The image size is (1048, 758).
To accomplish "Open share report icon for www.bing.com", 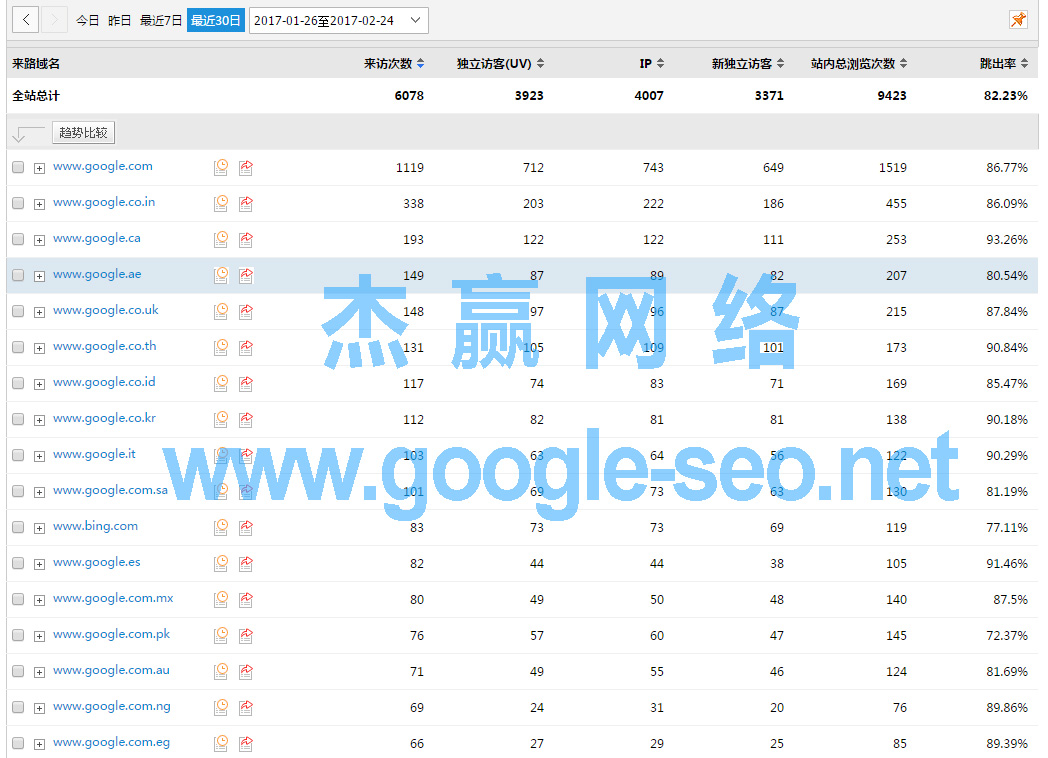I will [246, 528].
